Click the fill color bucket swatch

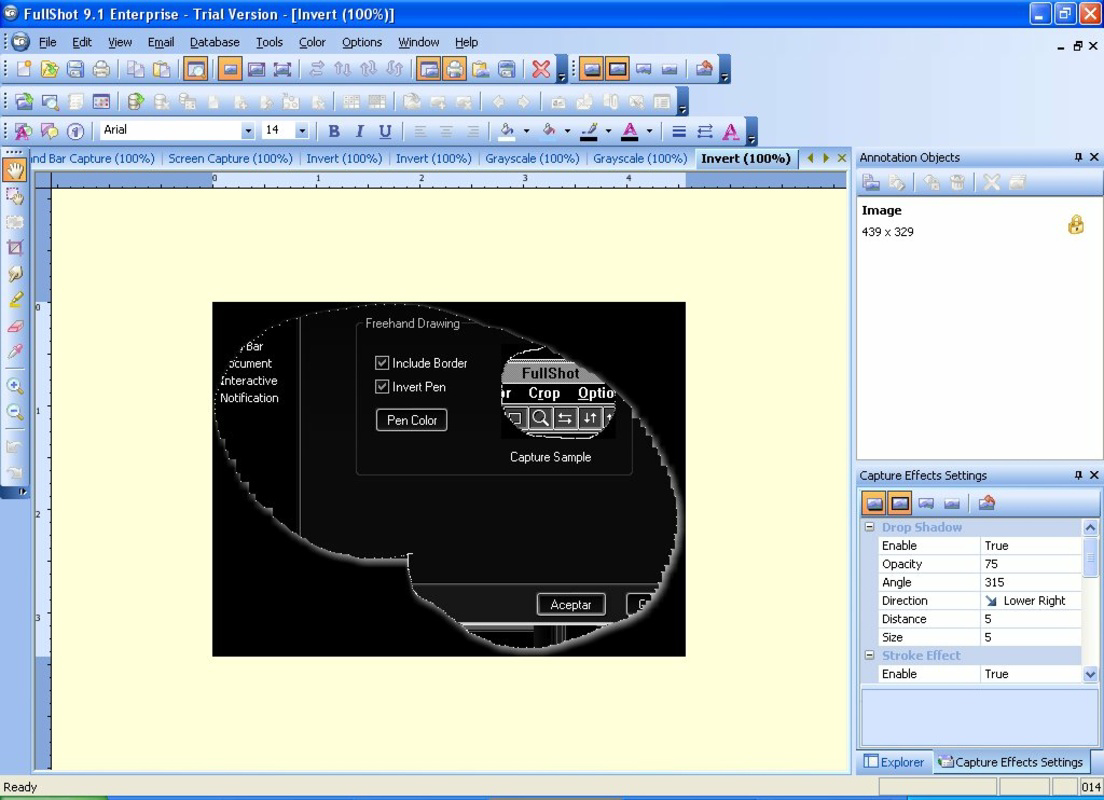coord(507,130)
